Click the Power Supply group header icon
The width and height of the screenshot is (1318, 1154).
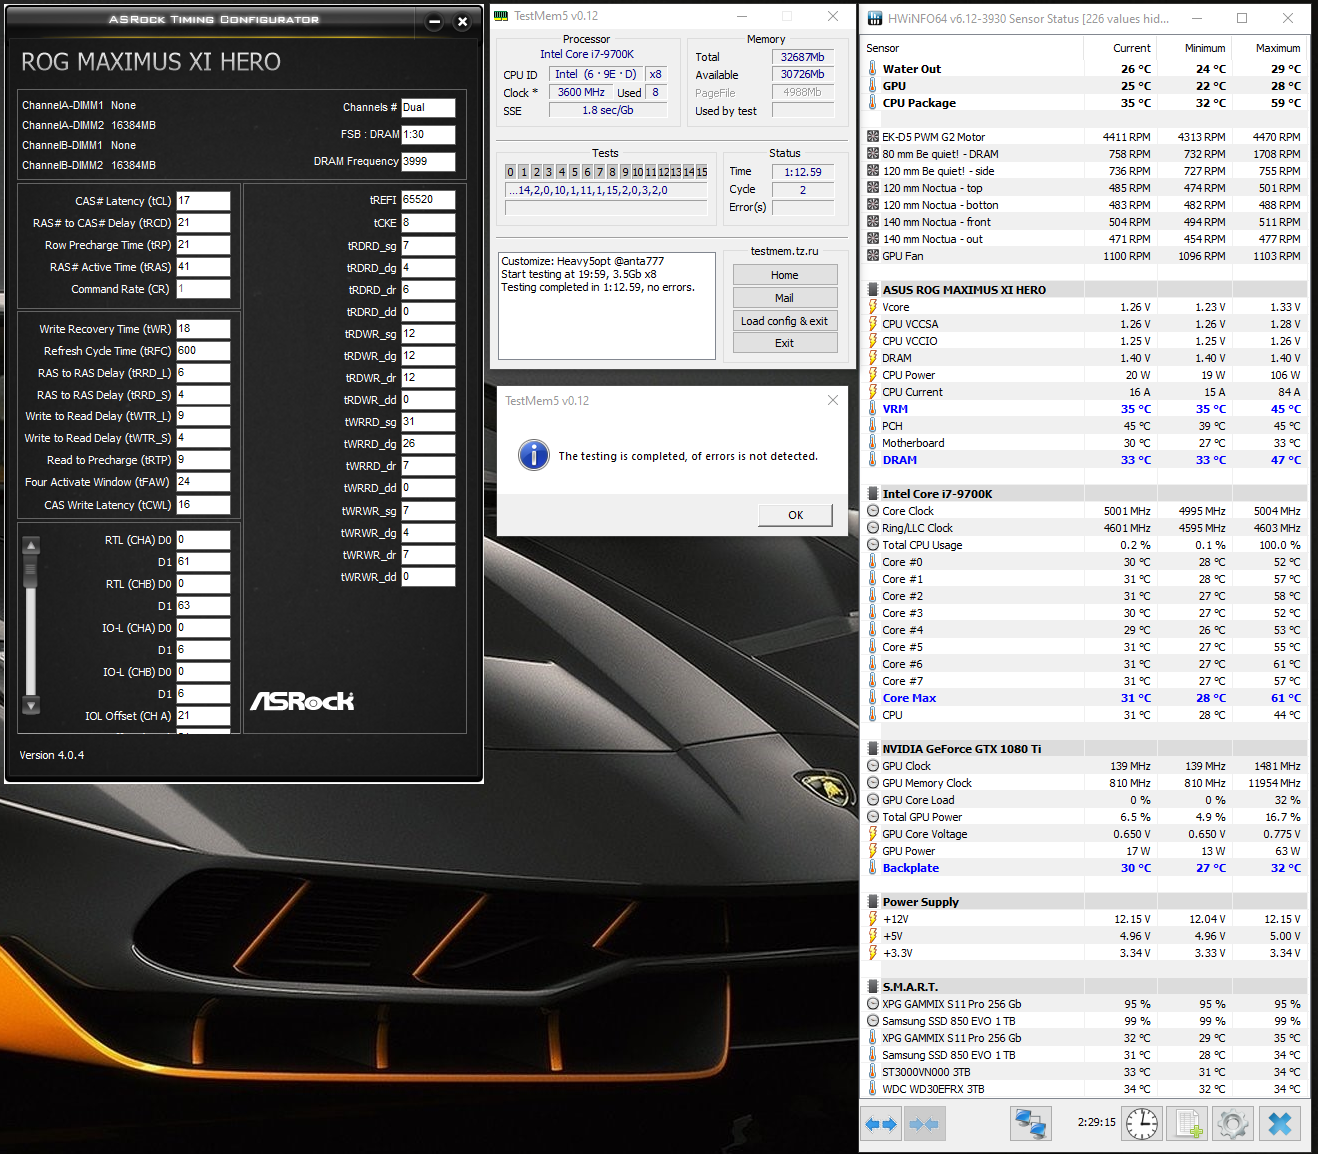pyautogui.click(x=872, y=902)
